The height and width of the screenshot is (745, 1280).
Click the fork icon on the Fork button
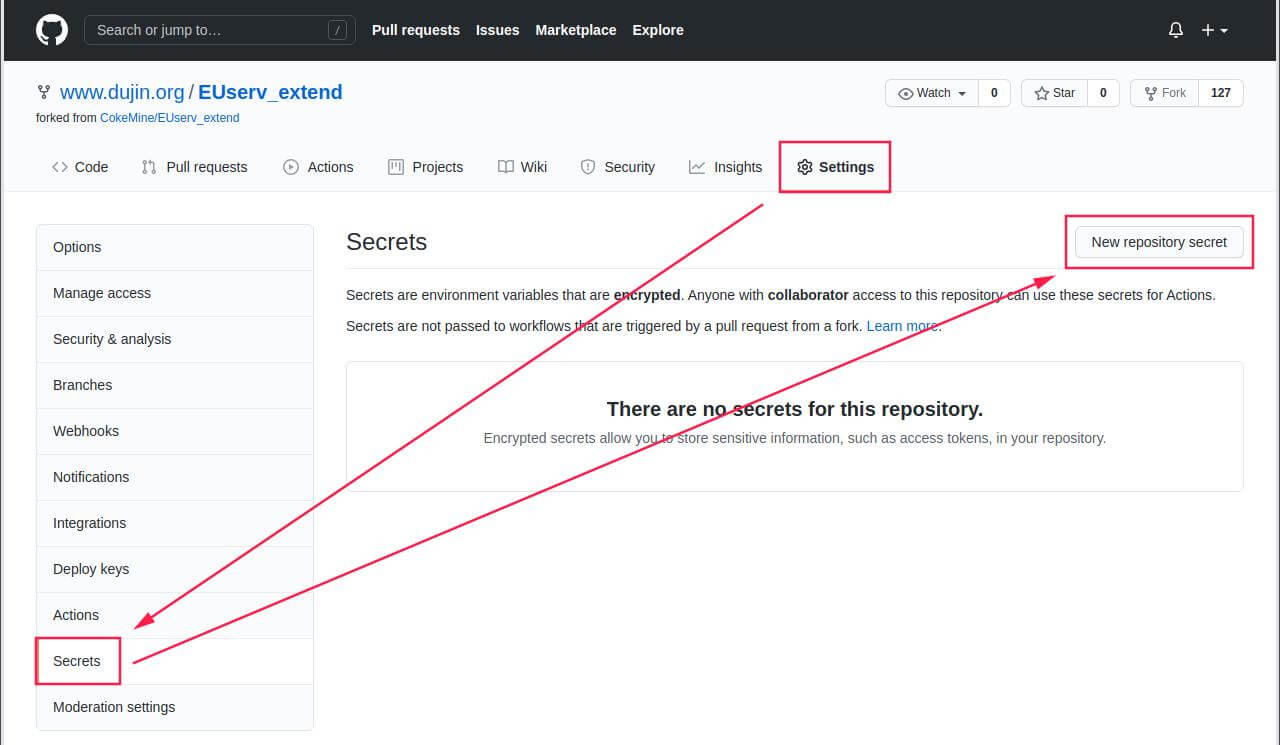1152,92
